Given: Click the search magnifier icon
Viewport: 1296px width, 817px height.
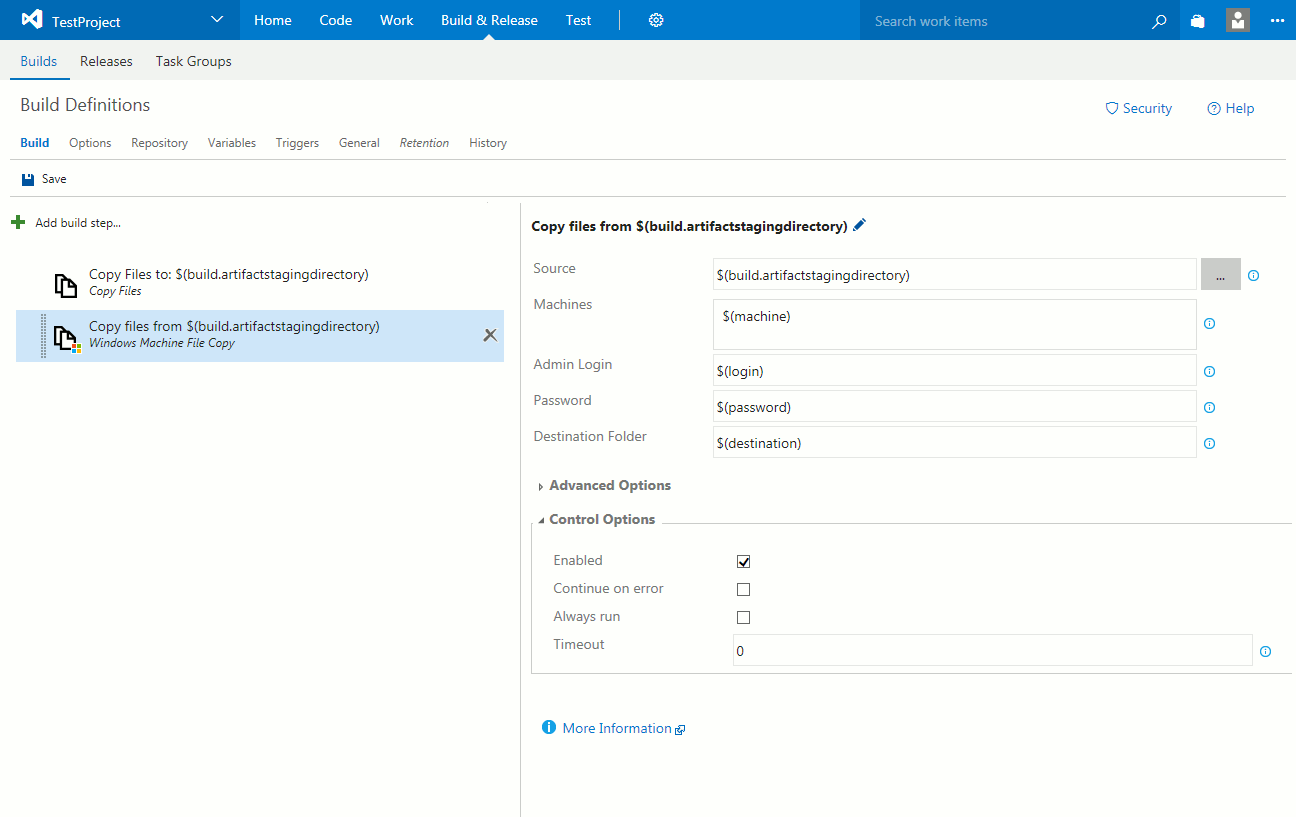Looking at the screenshot, I should coord(1159,21).
